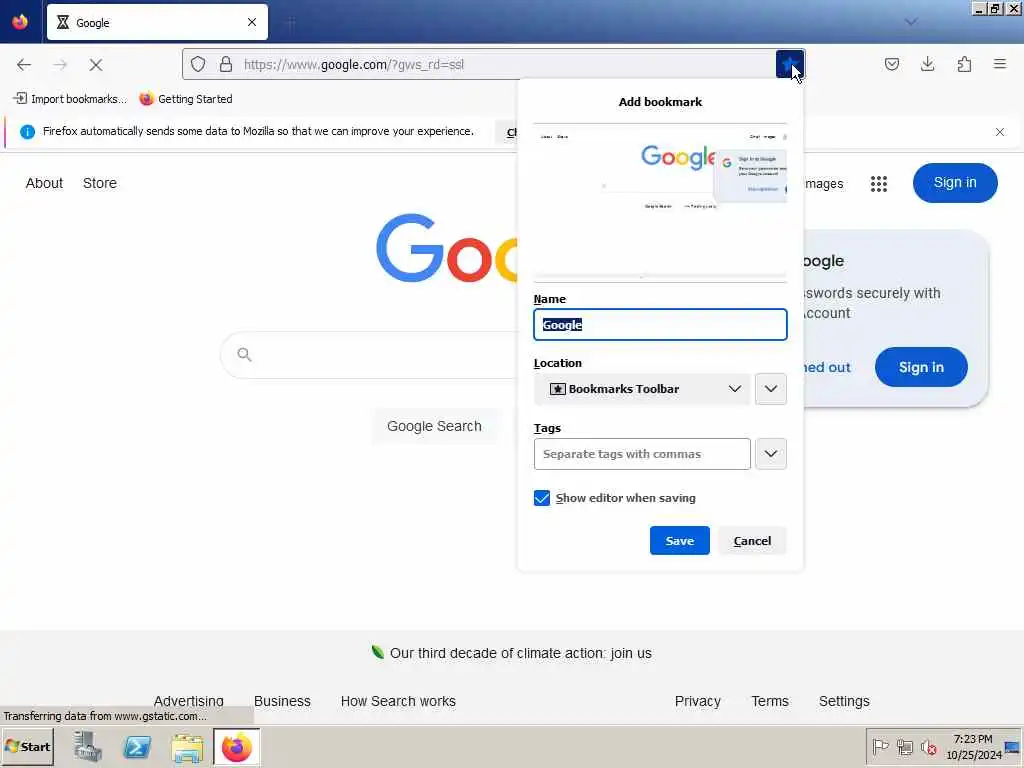
Task: Open How Search works link
Action: pyautogui.click(x=398, y=701)
